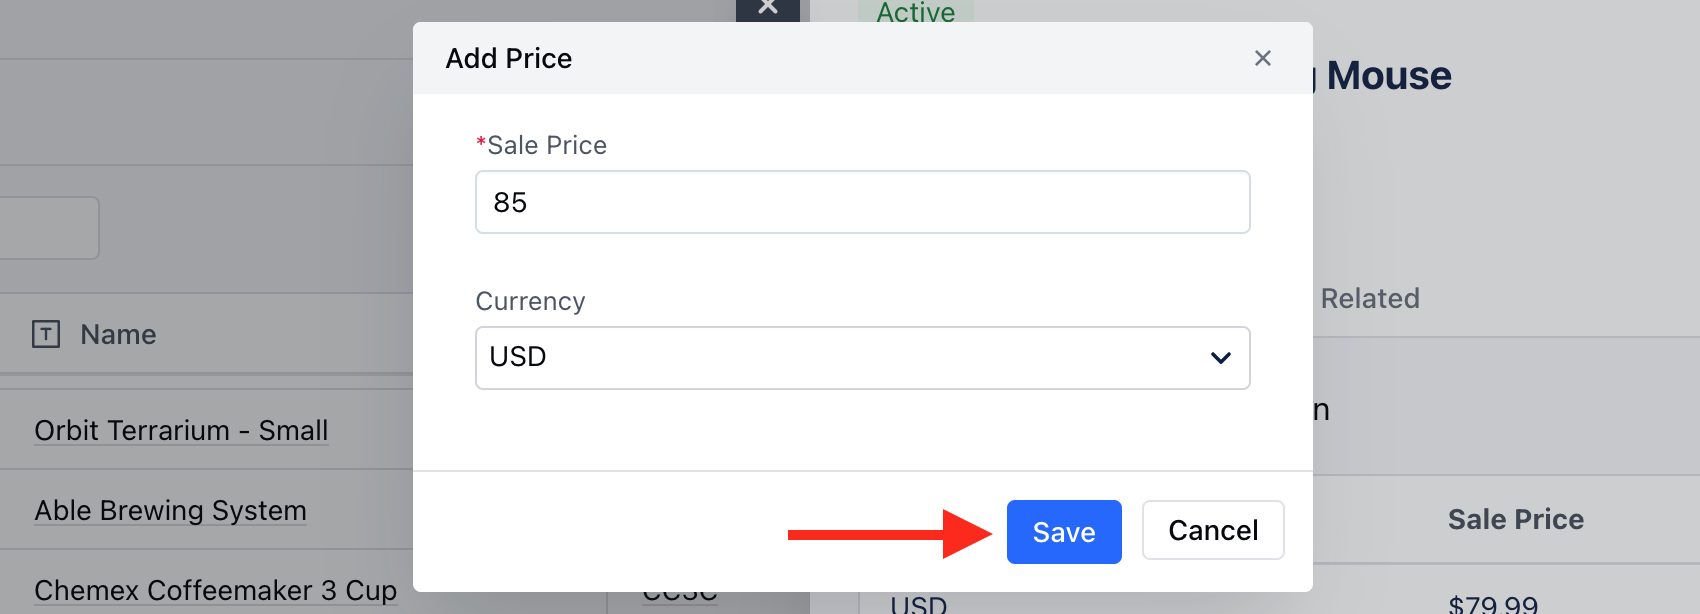This screenshot has width=1700, height=614.
Task: Click the Sale Price field containing 85
Action: click(x=863, y=202)
